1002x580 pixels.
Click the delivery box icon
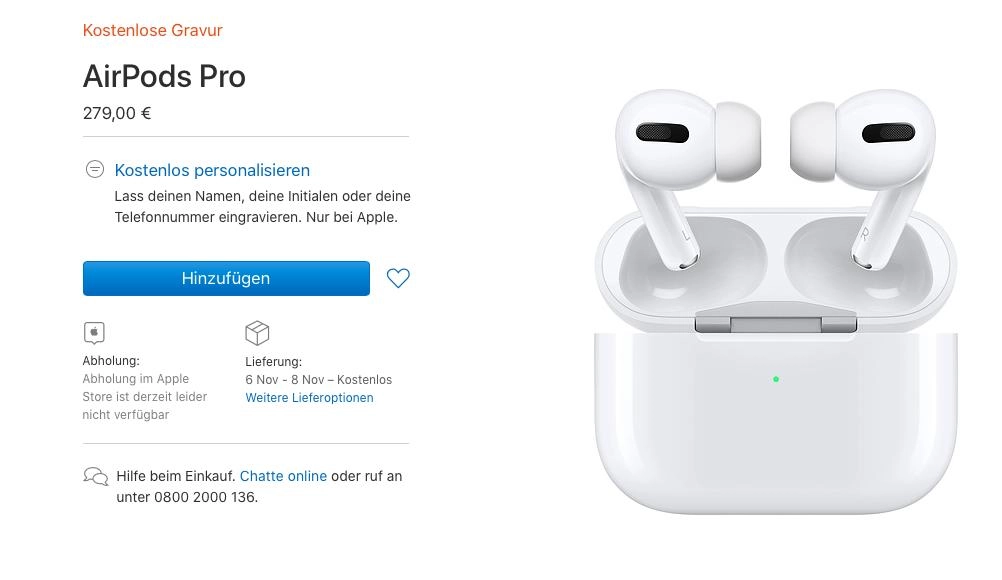(257, 333)
